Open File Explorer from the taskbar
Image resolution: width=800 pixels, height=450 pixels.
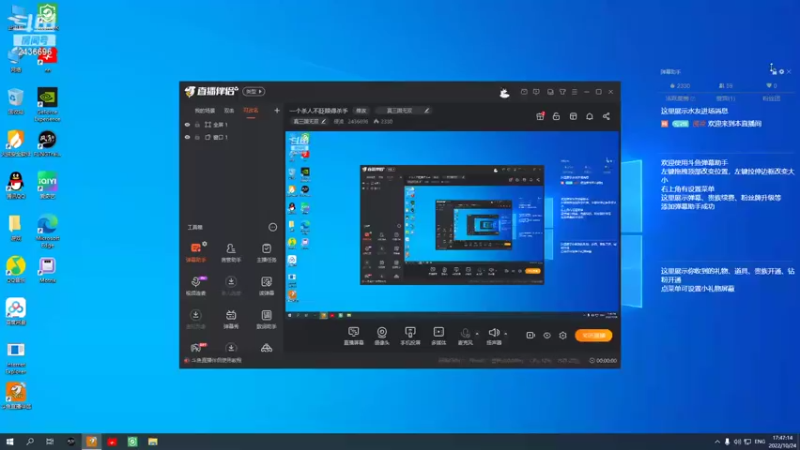(x=153, y=442)
